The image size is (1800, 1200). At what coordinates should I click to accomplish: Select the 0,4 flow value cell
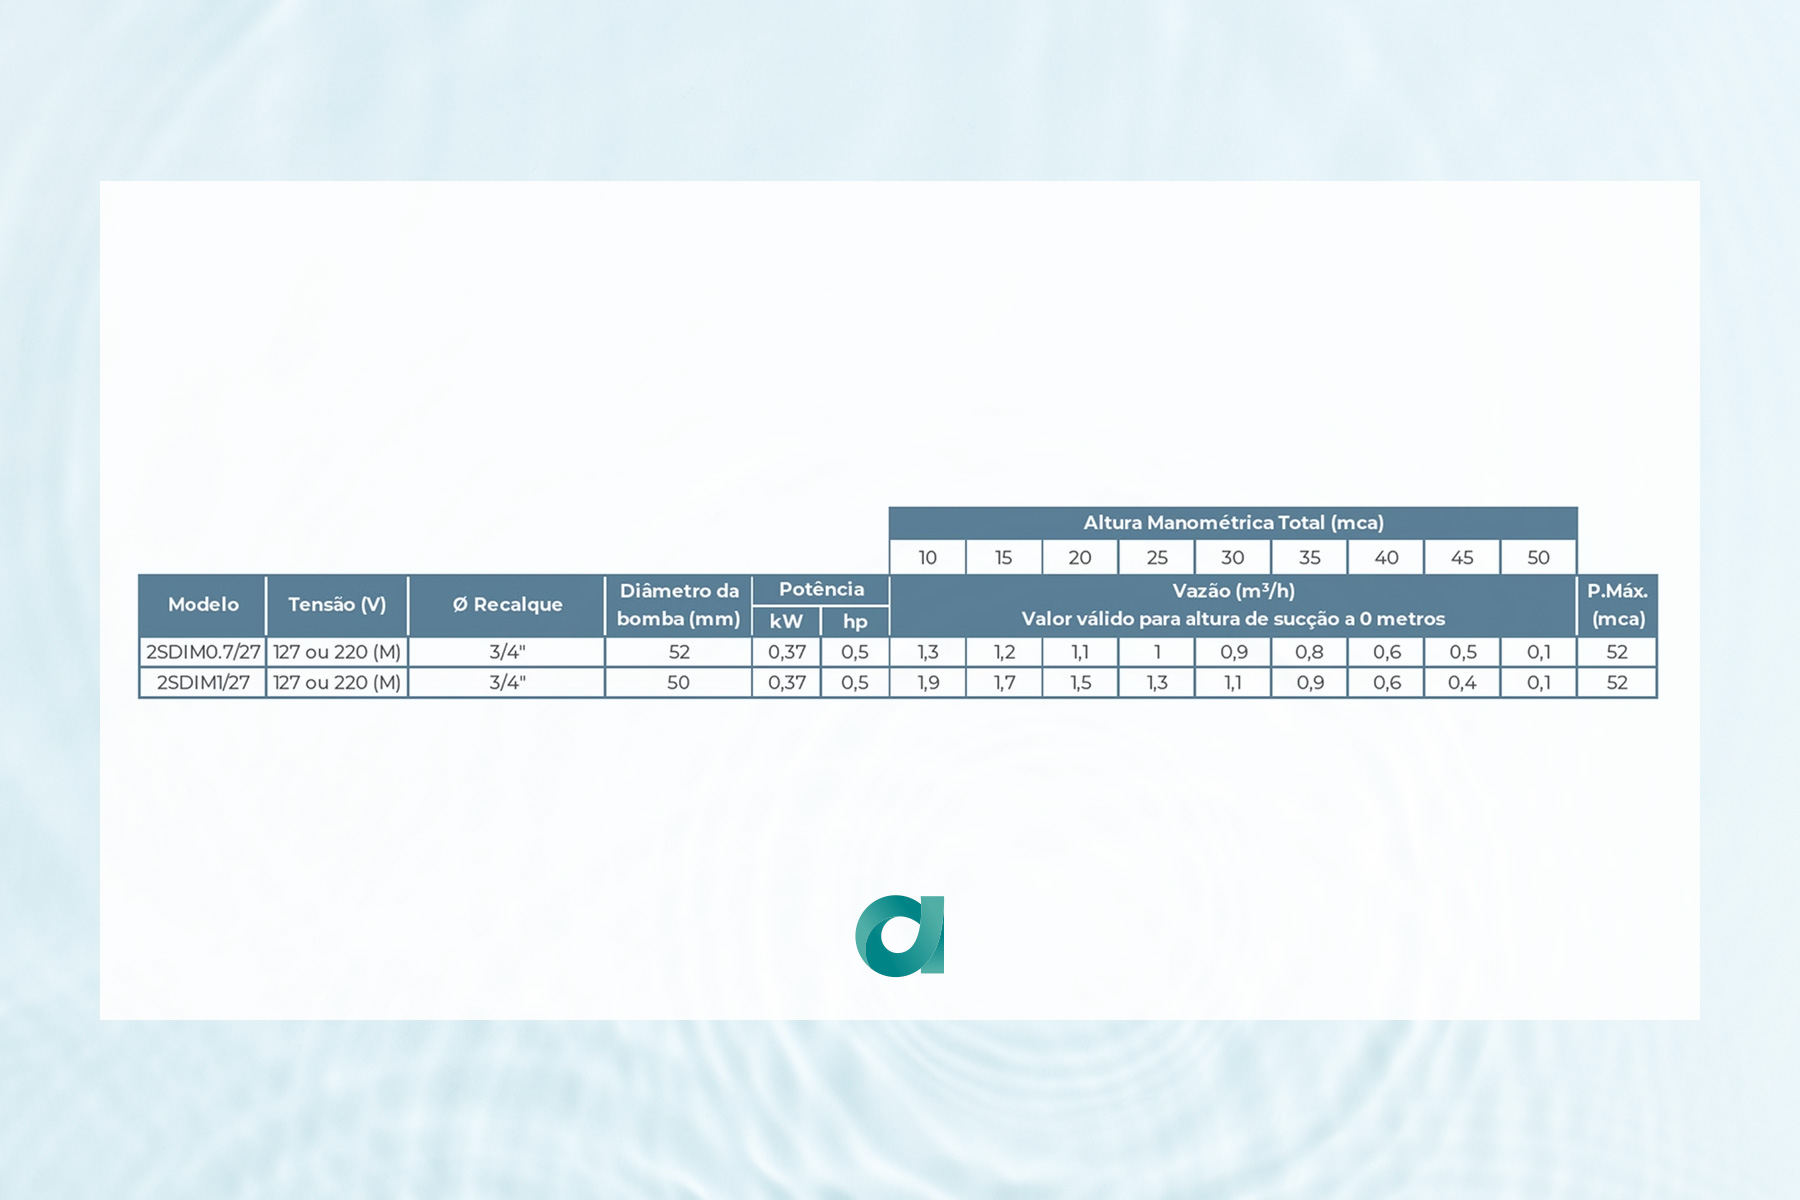point(1462,683)
